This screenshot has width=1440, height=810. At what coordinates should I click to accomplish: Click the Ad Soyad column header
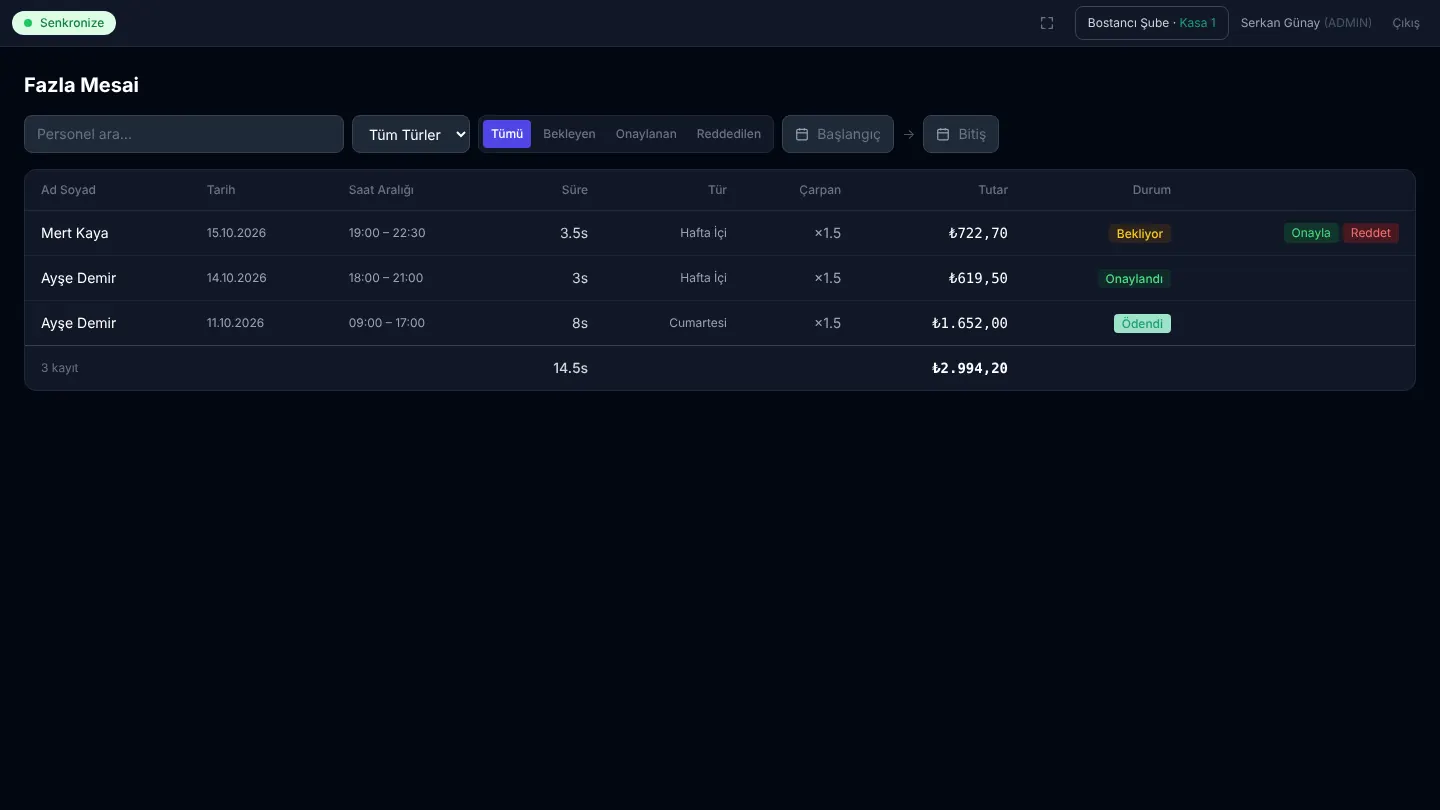(x=68, y=190)
